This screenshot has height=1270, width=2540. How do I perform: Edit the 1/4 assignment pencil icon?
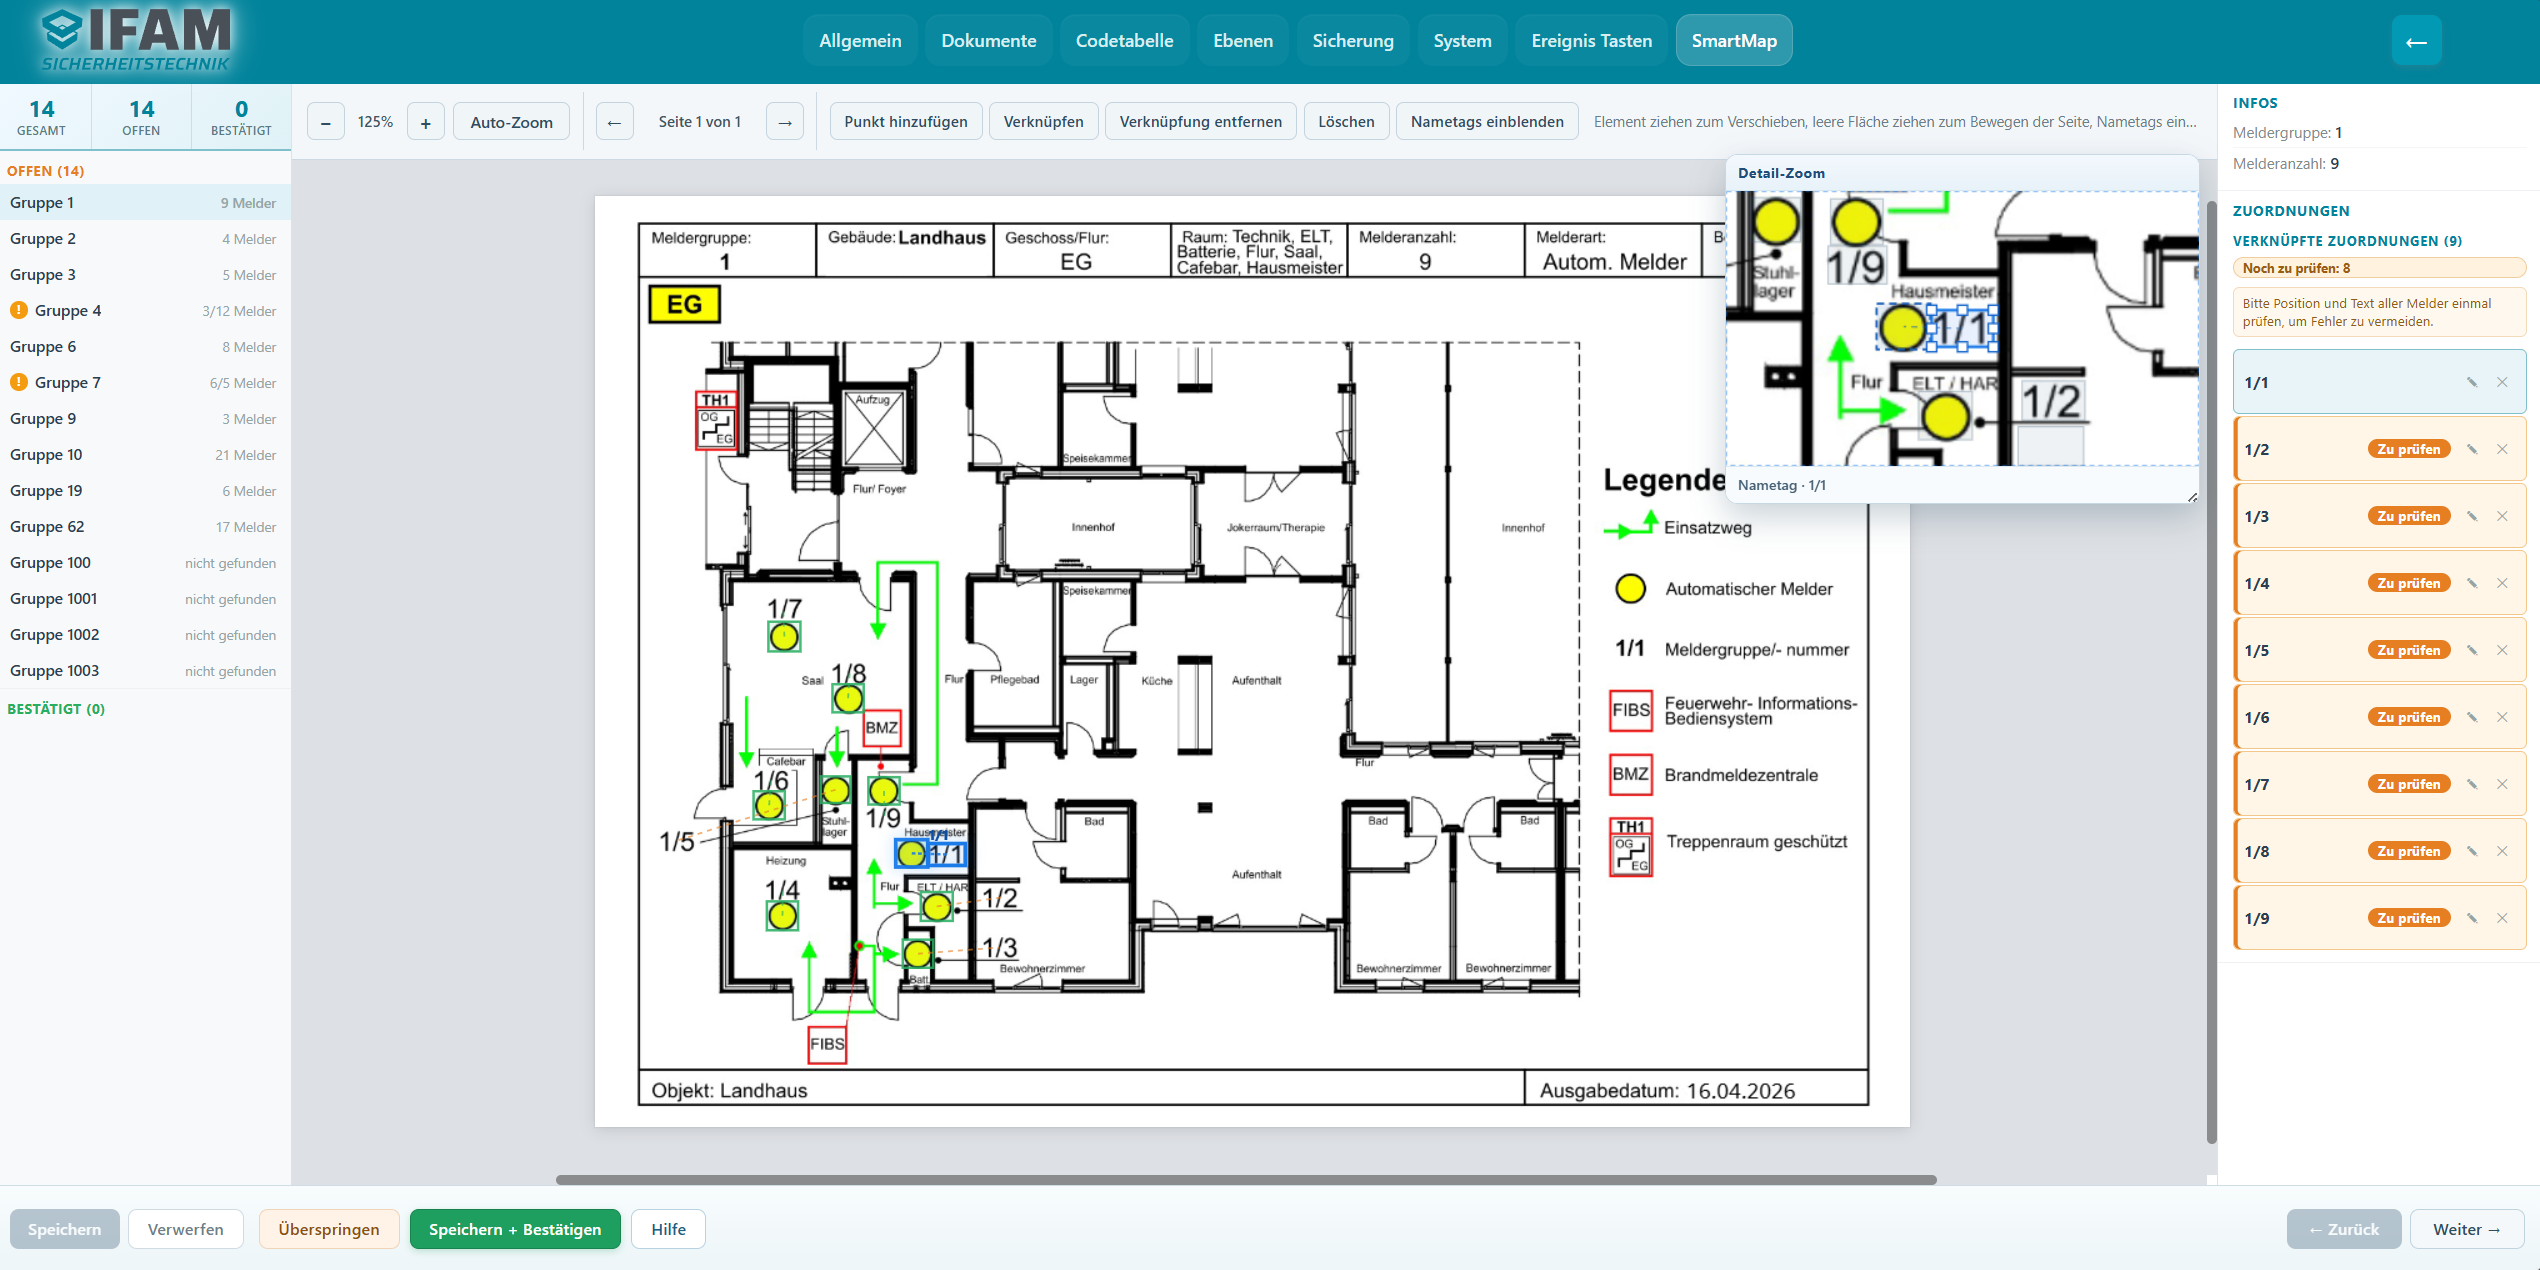tap(2472, 583)
